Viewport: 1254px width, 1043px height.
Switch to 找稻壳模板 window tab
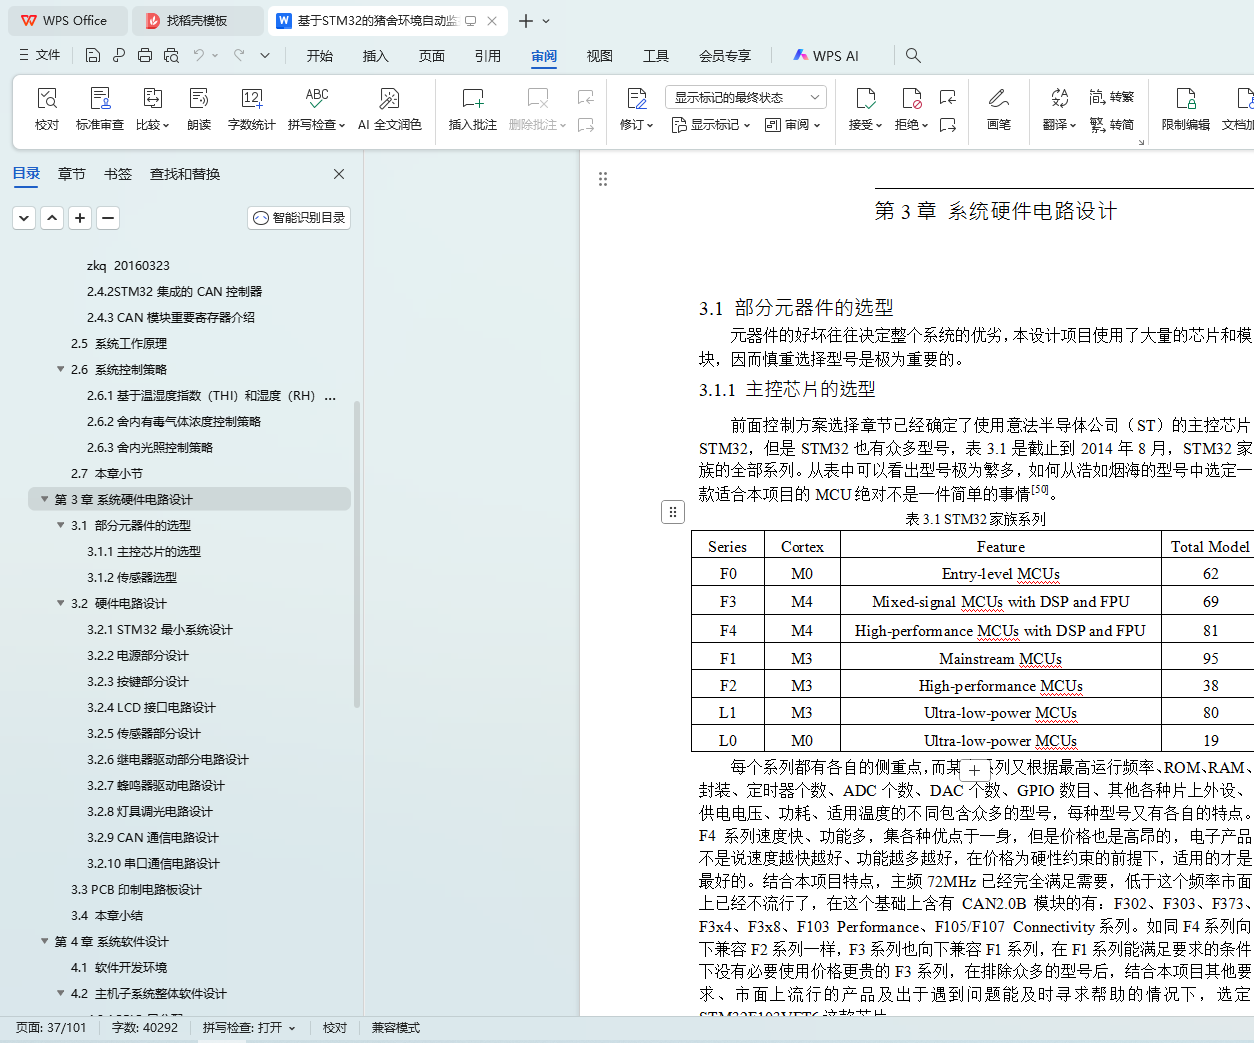tap(196, 20)
